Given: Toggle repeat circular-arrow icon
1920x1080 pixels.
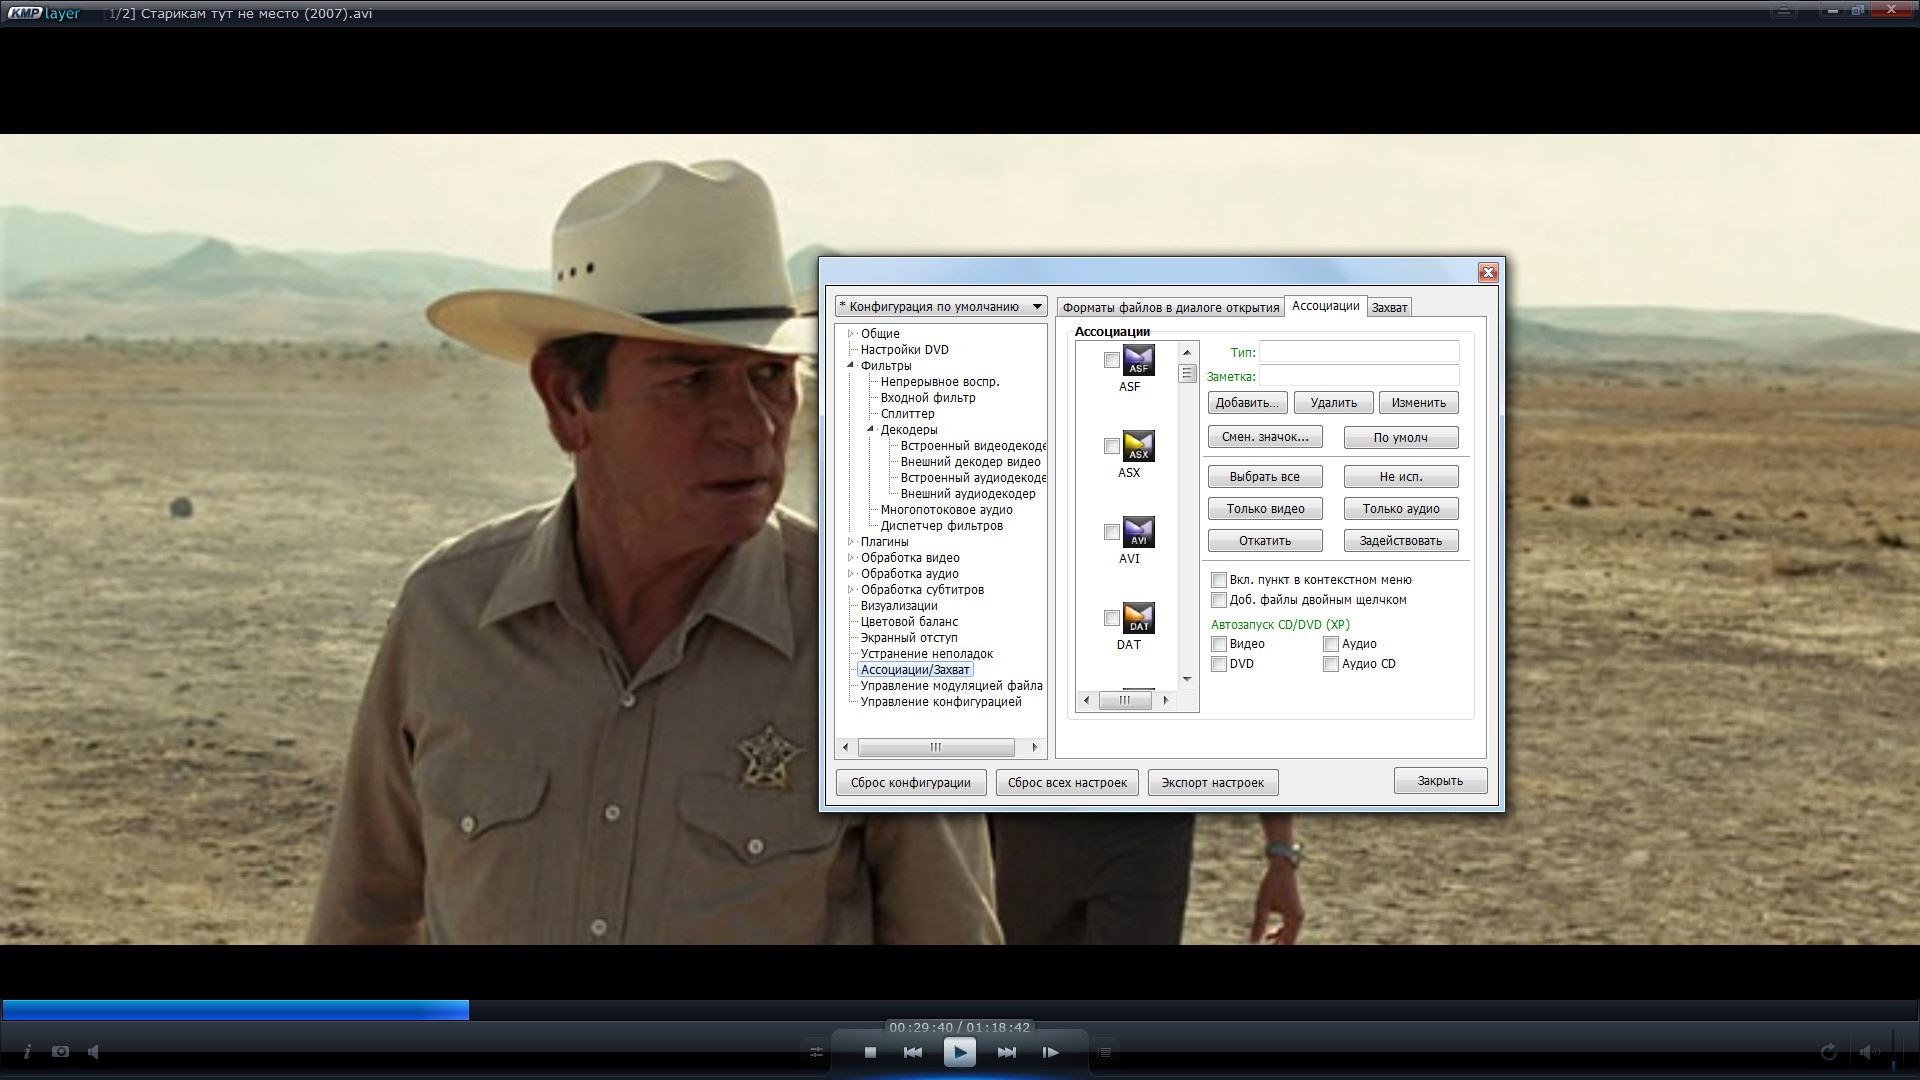Looking at the screenshot, I should point(1828,1052).
